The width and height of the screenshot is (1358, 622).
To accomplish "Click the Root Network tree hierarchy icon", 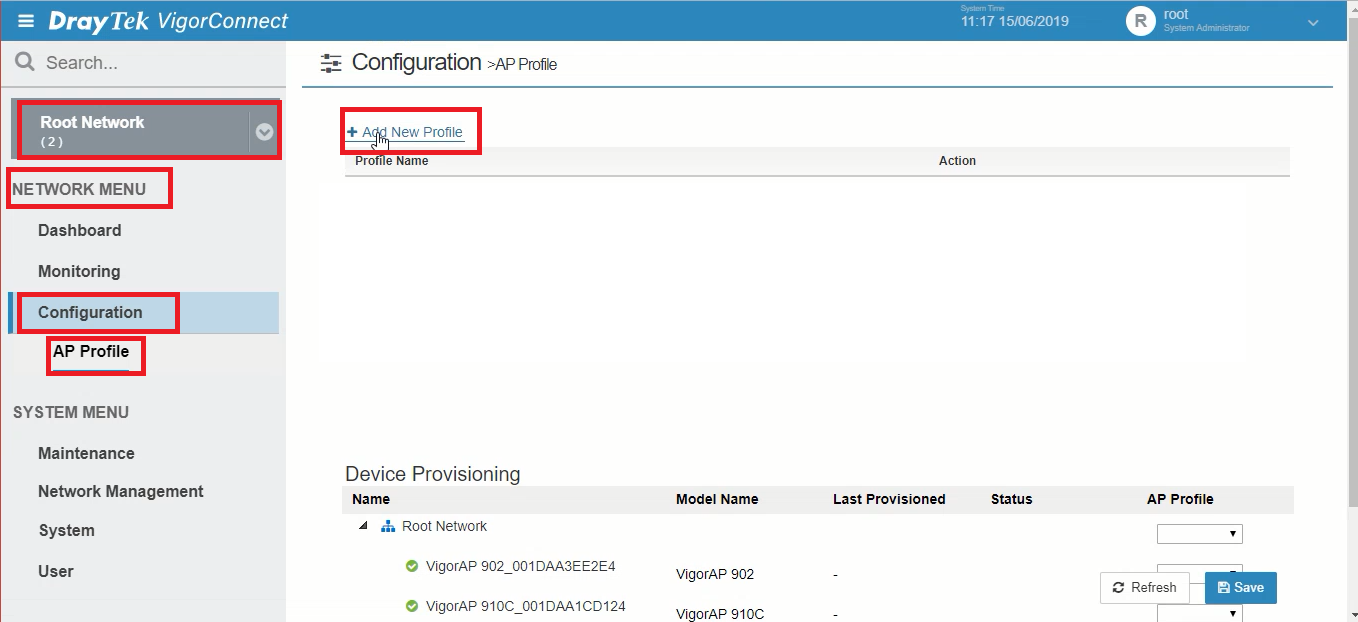I will click(x=389, y=527).
